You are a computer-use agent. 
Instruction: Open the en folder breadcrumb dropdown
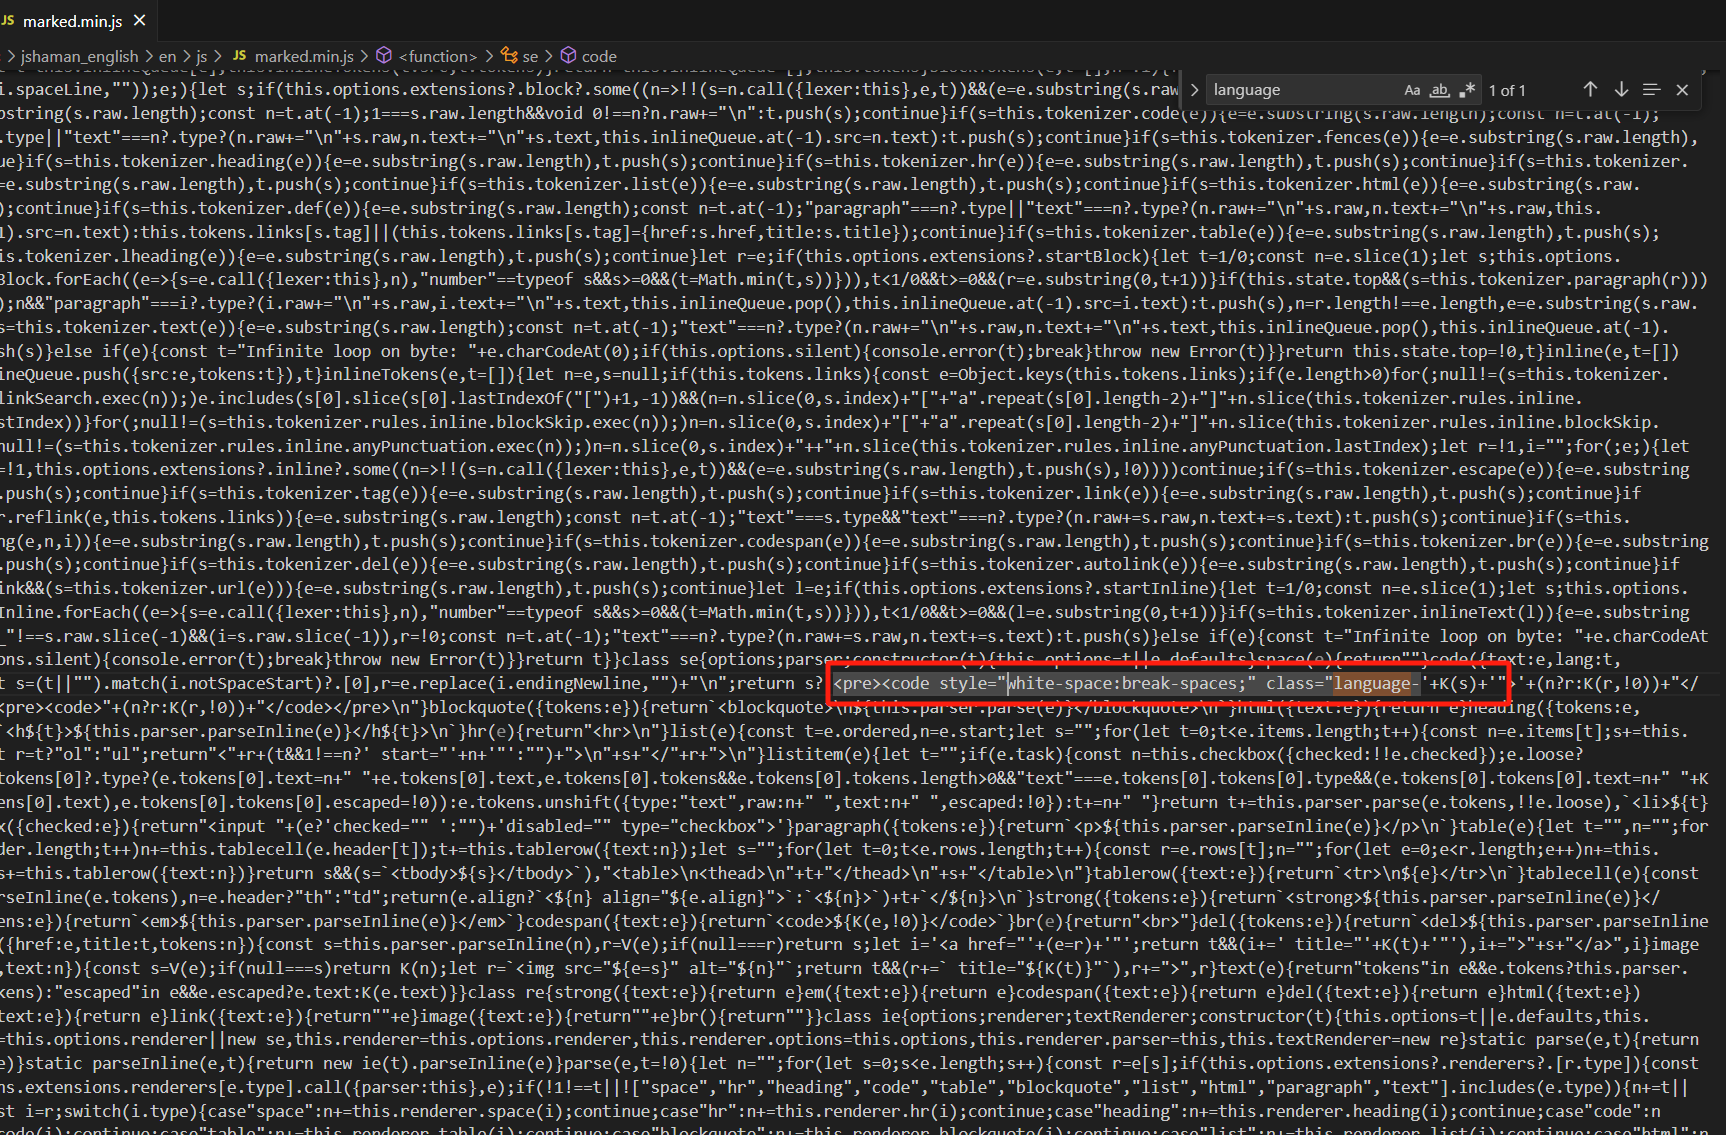click(167, 56)
